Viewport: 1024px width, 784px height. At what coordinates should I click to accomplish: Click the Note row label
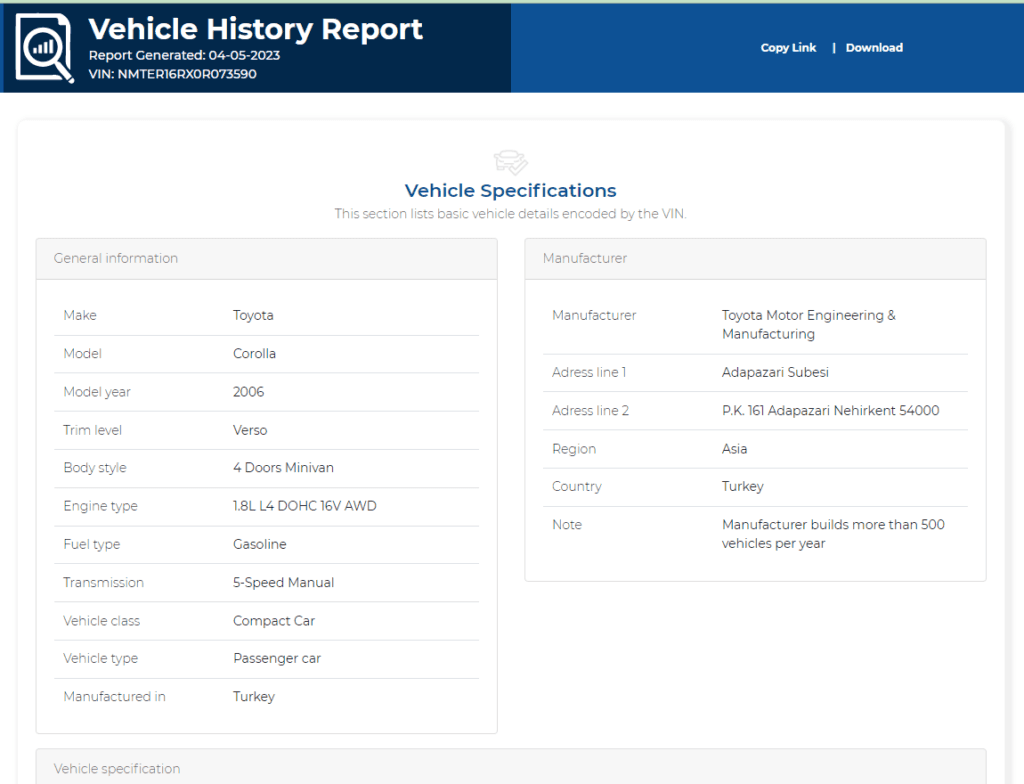567,525
